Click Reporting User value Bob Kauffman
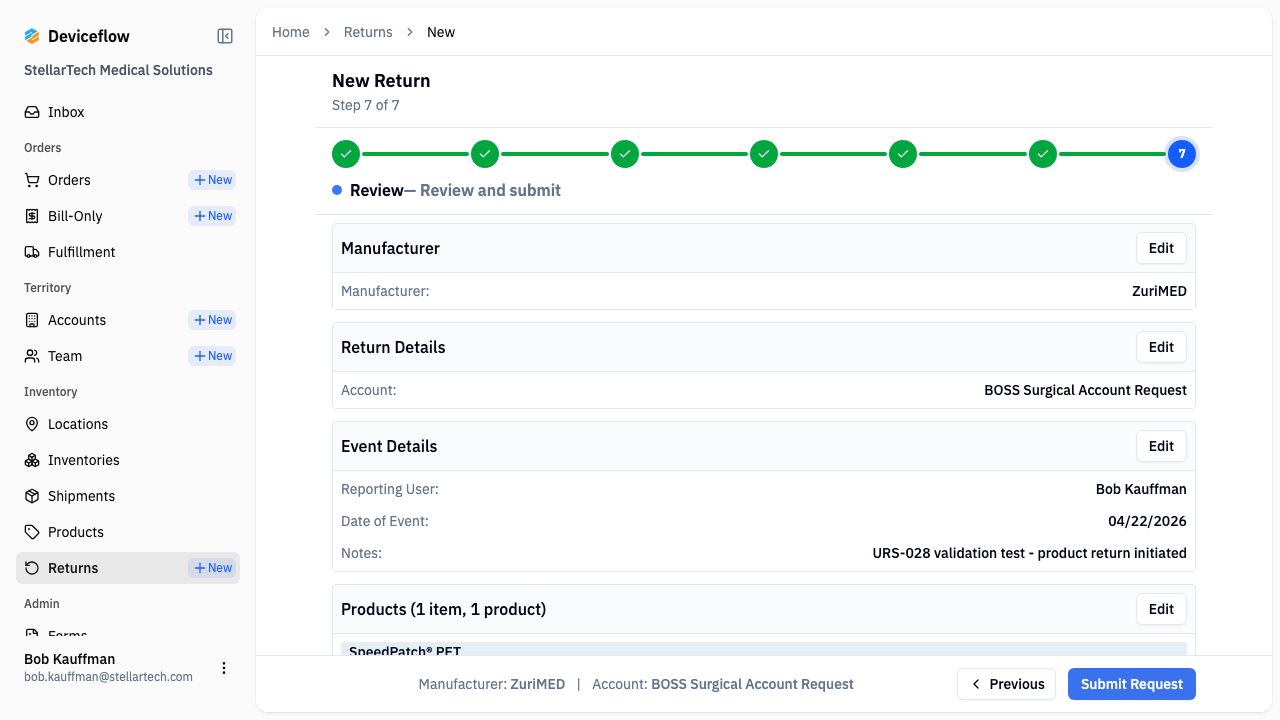This screenshot has width=1280, height=720. click(x=1141, y=489)
